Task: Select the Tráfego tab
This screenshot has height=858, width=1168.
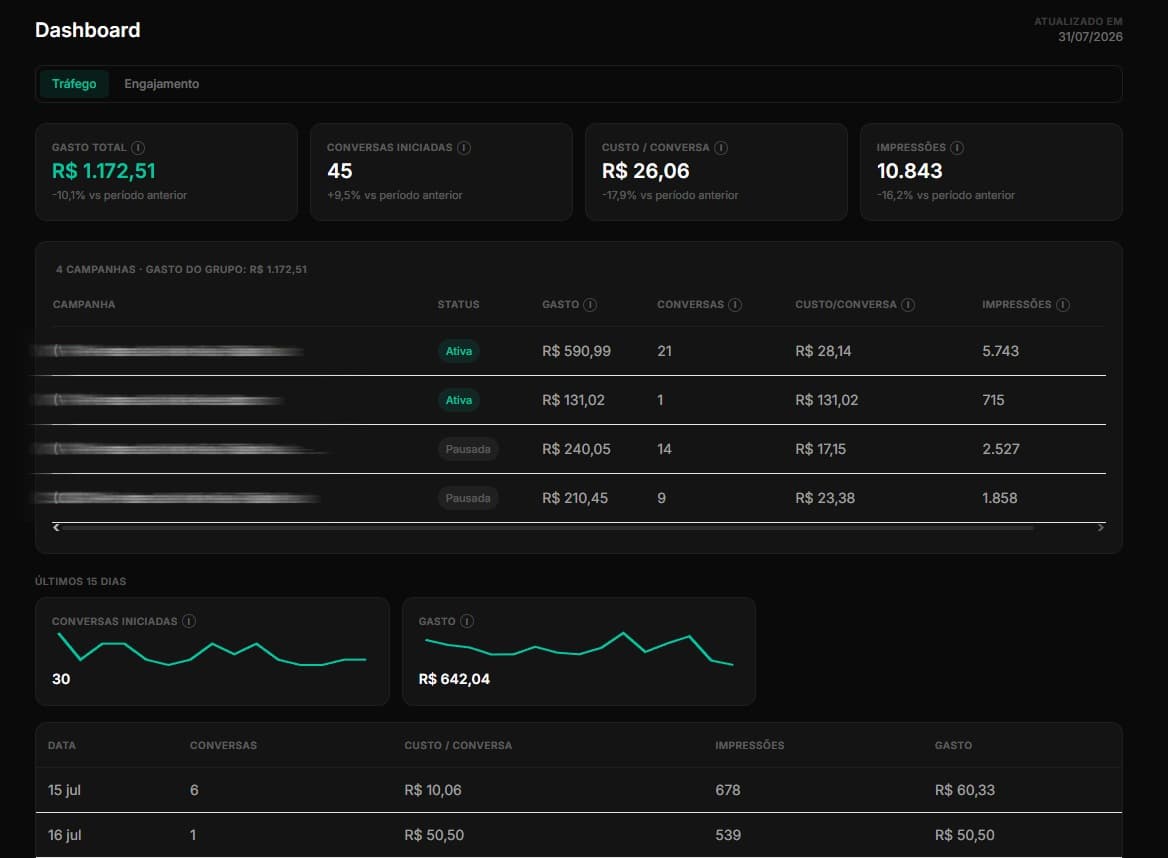Action: [74, 83]
